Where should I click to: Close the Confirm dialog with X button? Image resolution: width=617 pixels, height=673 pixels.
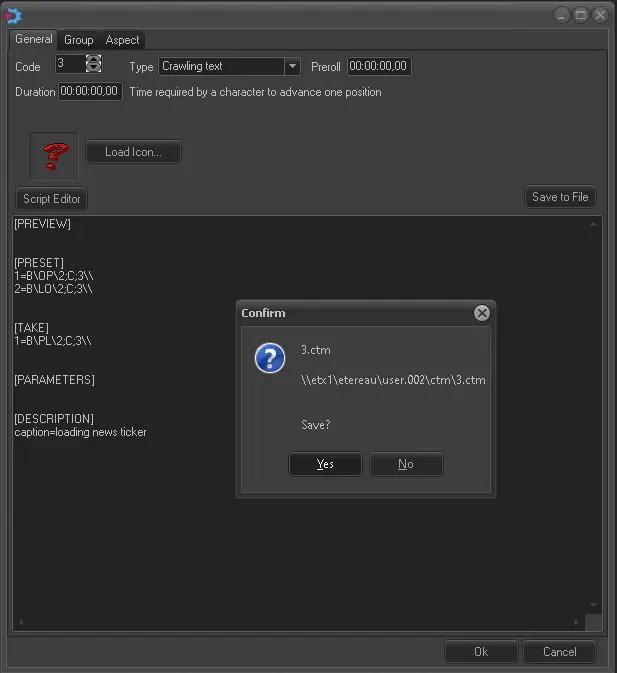click(x=482, y=313)
